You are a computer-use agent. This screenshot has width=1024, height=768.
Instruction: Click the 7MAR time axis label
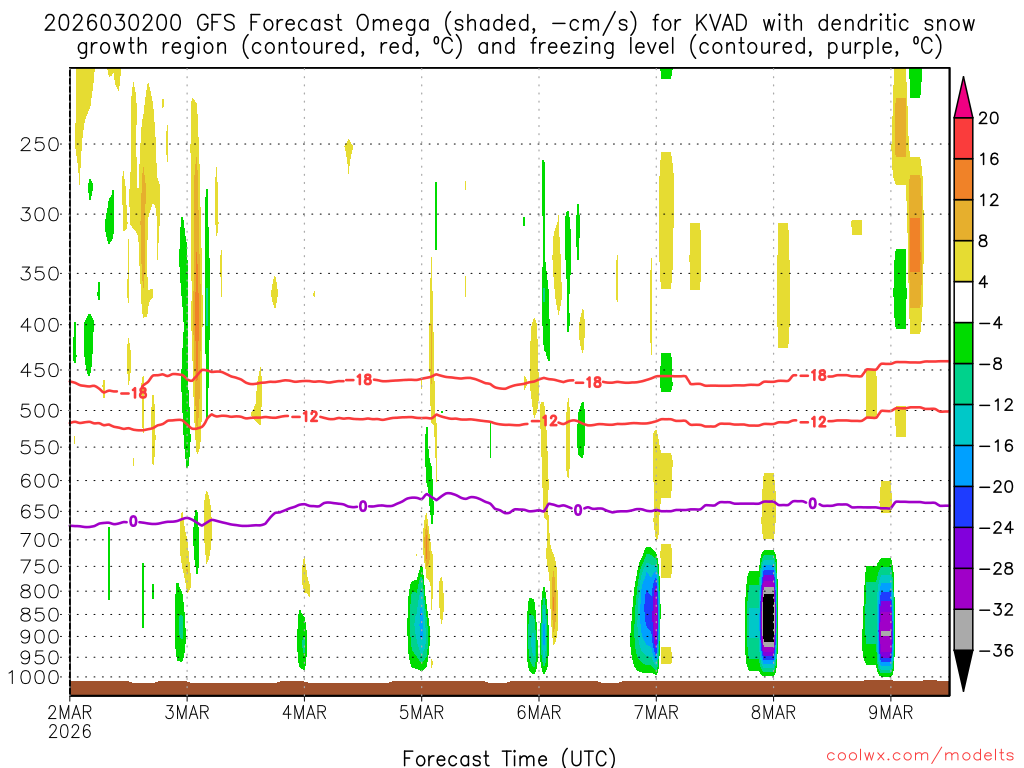656,712
